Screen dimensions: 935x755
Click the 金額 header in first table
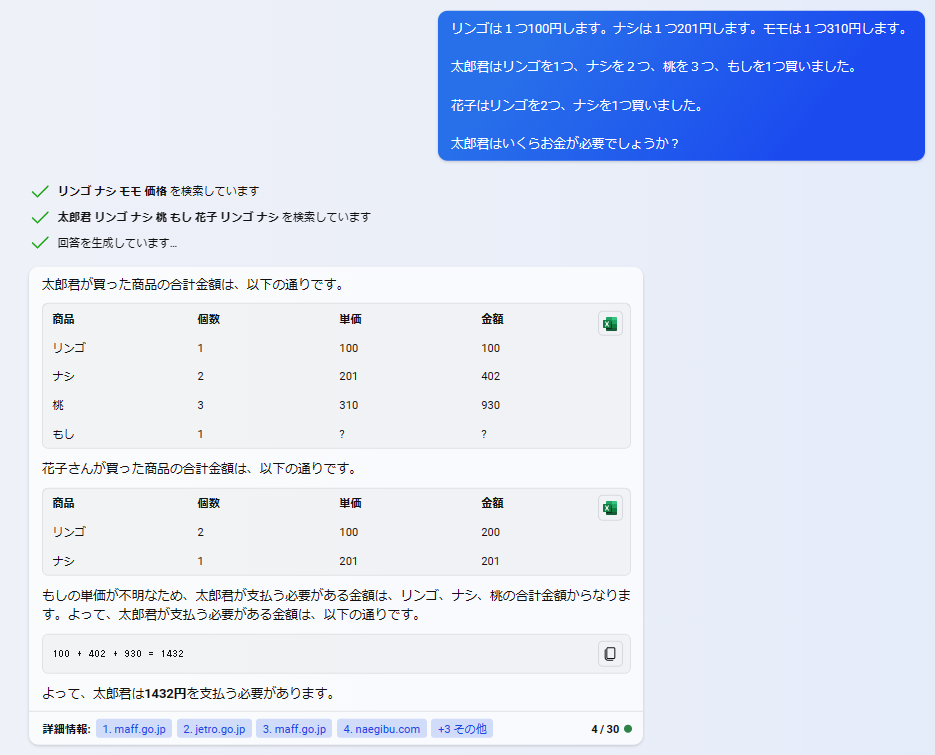tap(492, 319)
